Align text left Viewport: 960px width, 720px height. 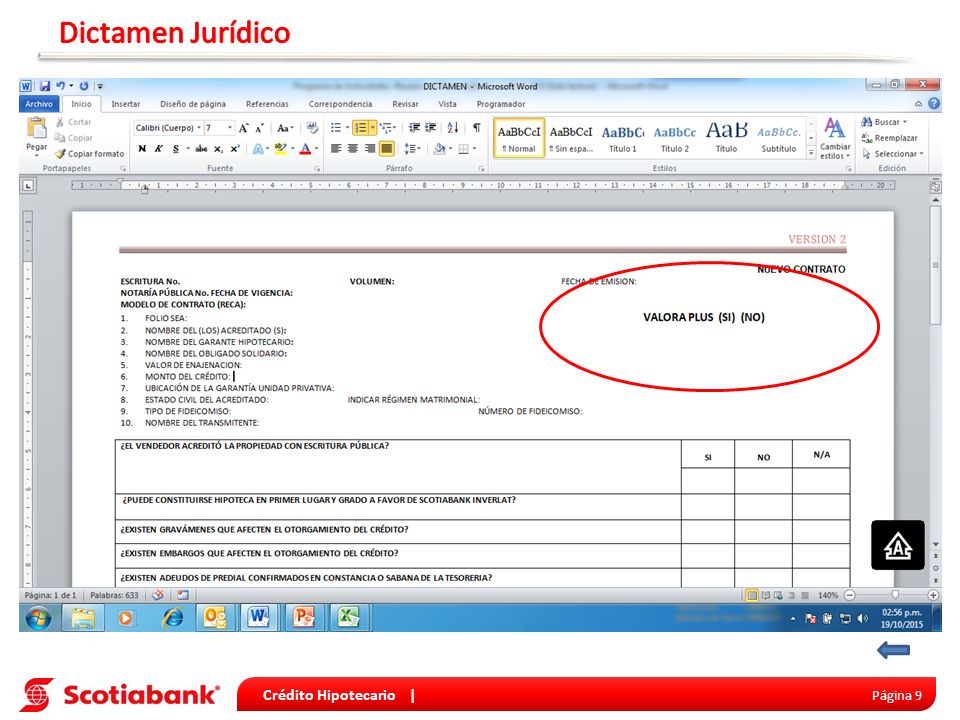click(336, 148)
